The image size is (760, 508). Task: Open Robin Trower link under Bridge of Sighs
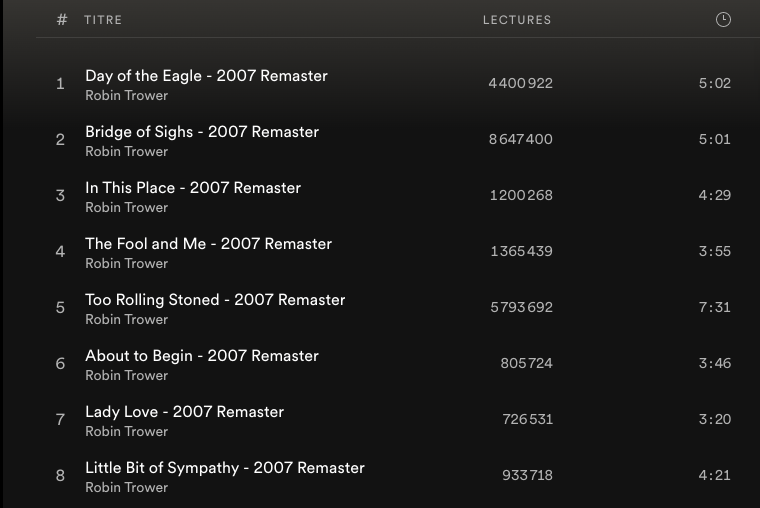tap(126, 152)
